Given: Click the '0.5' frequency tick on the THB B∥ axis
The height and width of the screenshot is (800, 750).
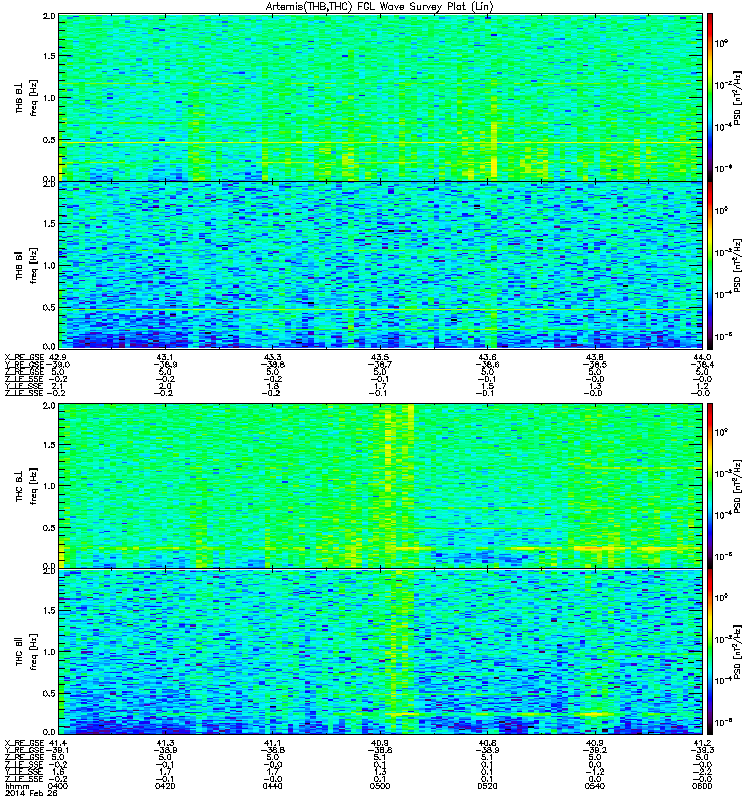Looking at the screenshot, I should pyautogui.click(x=49, y=307).
